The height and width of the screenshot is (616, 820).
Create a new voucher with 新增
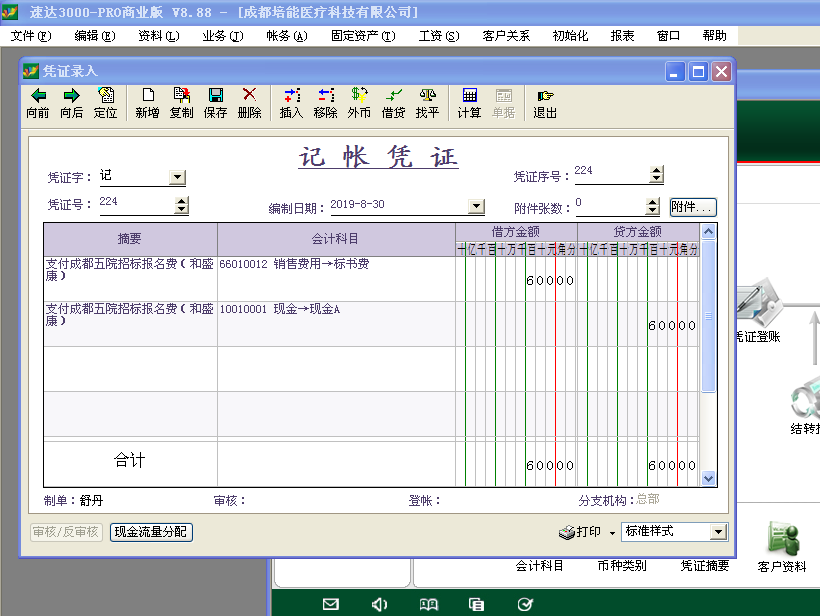click(147, 103)
